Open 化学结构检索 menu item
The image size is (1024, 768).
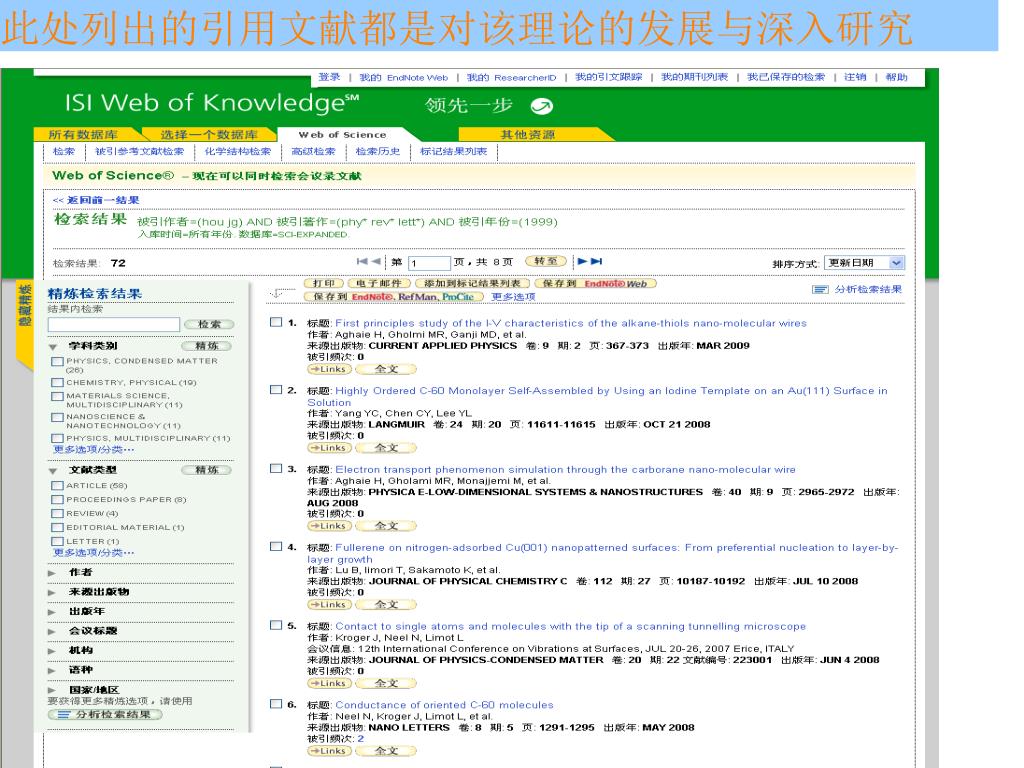(238, 152)
